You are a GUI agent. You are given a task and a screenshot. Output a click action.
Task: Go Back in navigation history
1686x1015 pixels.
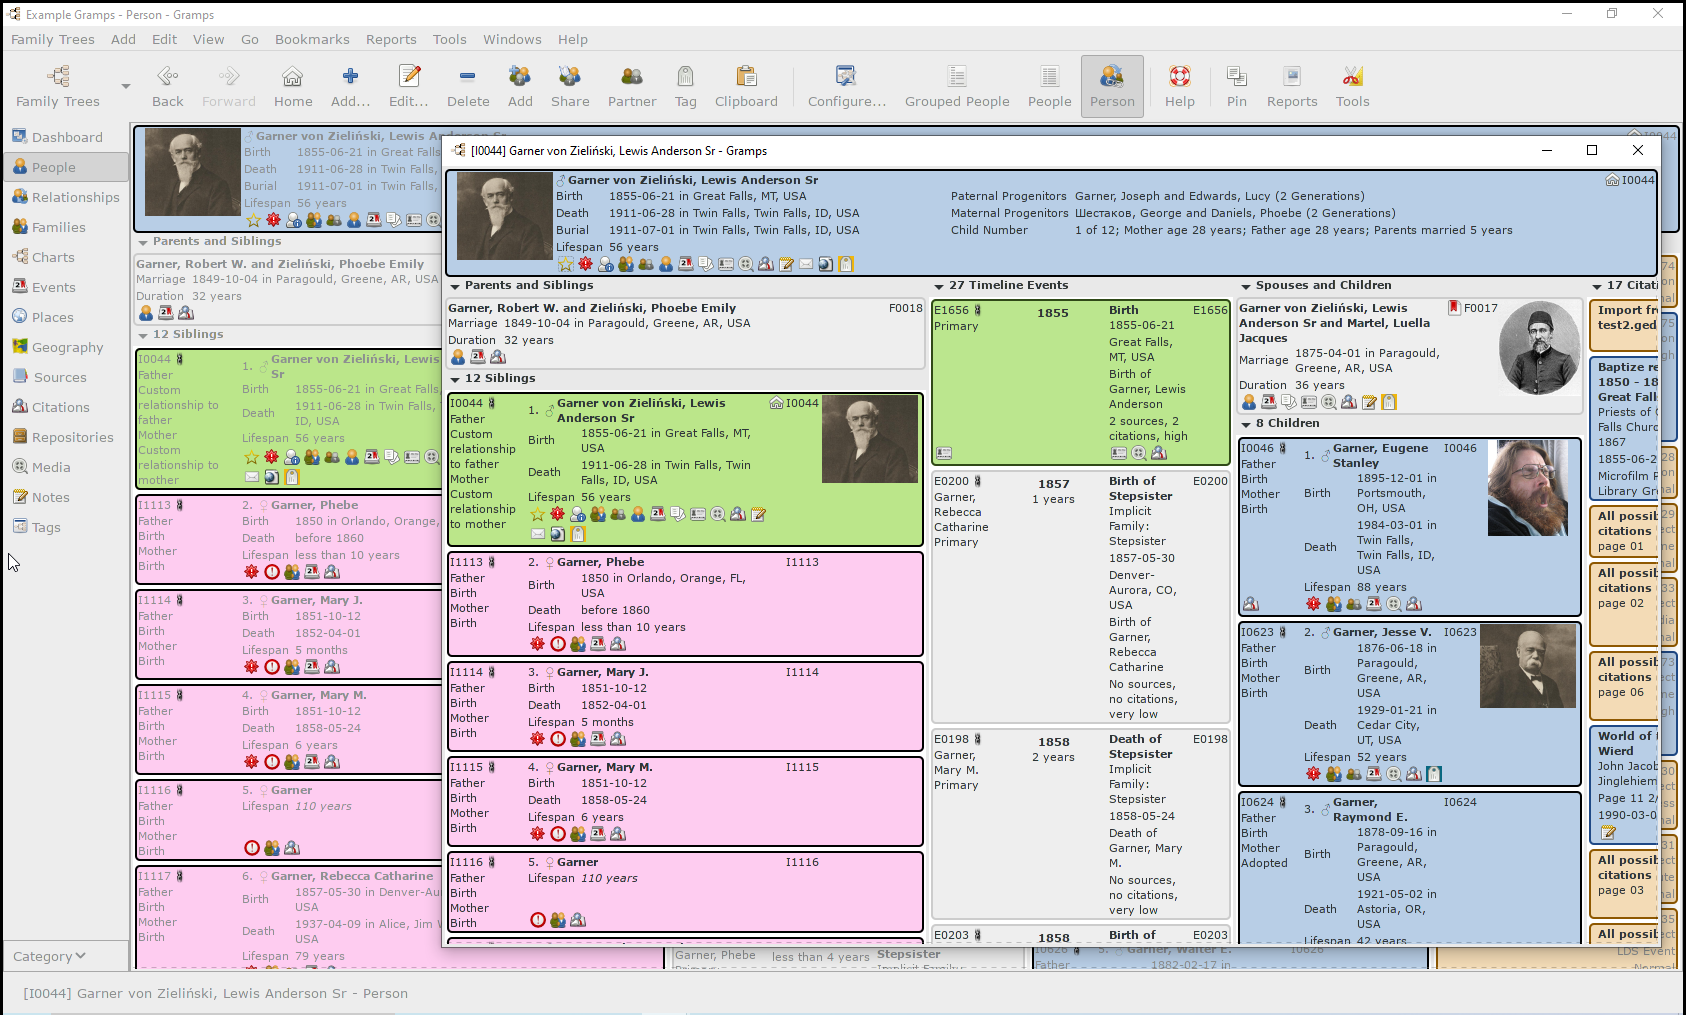168,87
